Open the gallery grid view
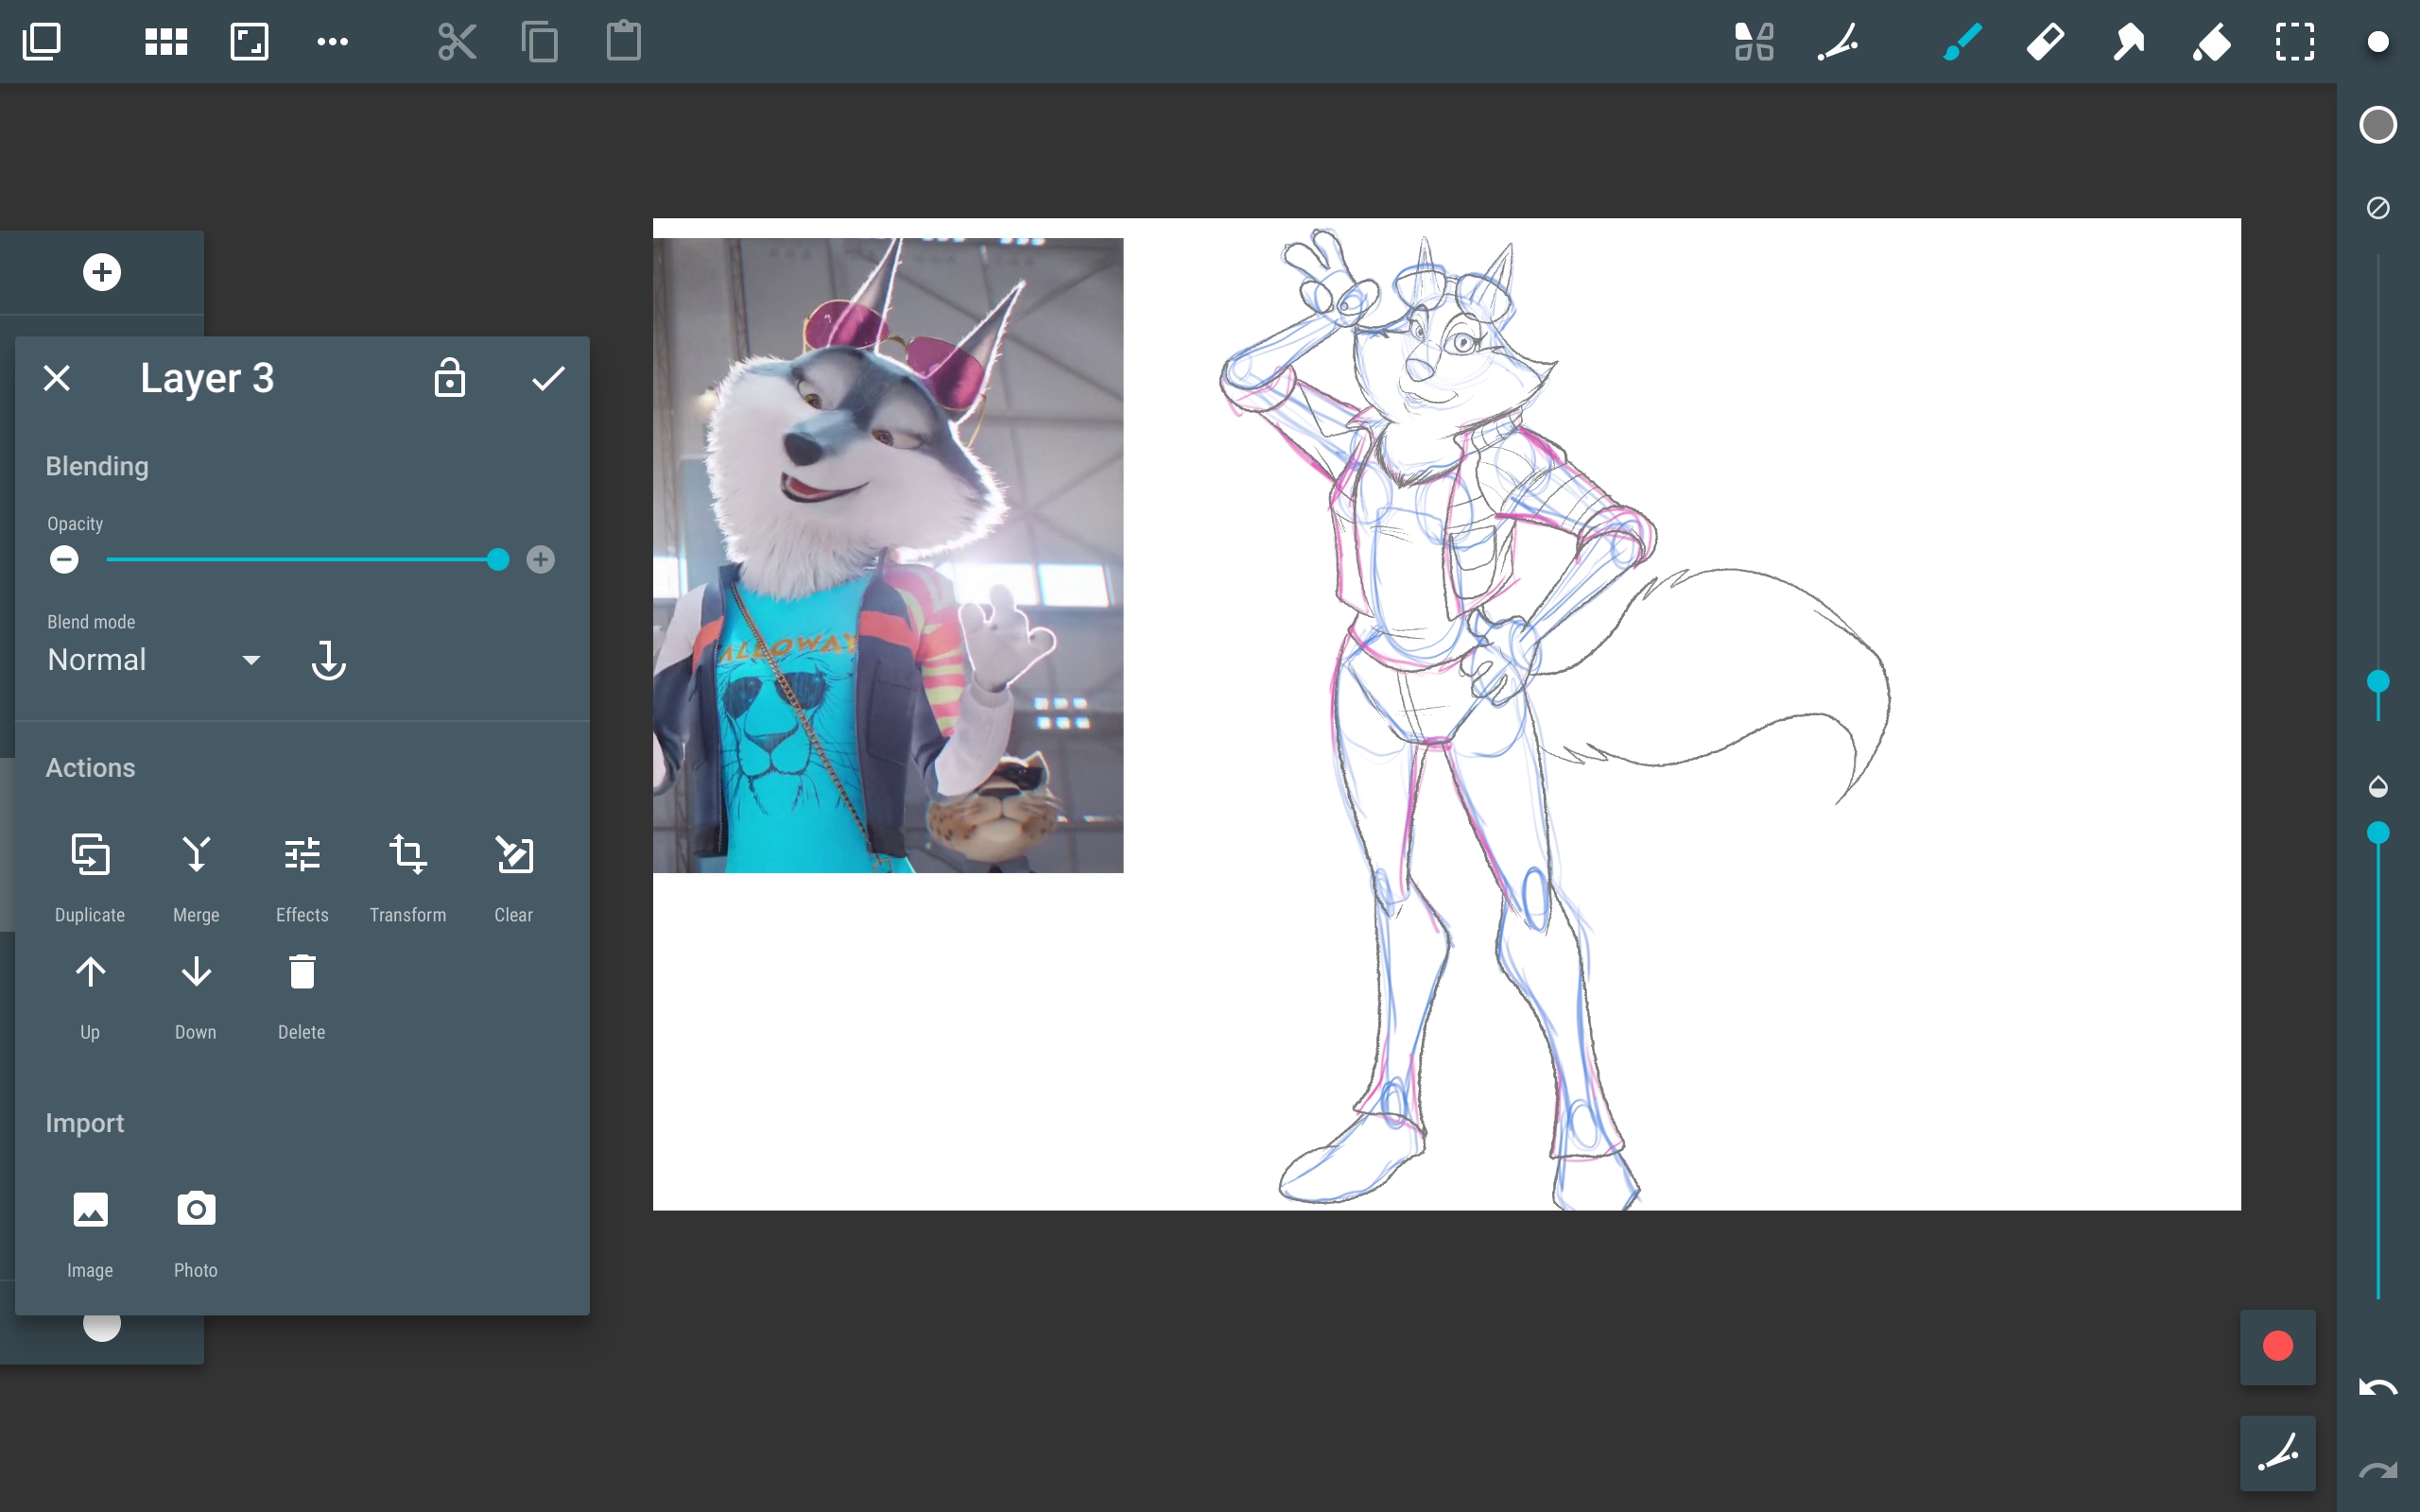This screenshot has width=2420, height=1512. (x=166, y=42)
